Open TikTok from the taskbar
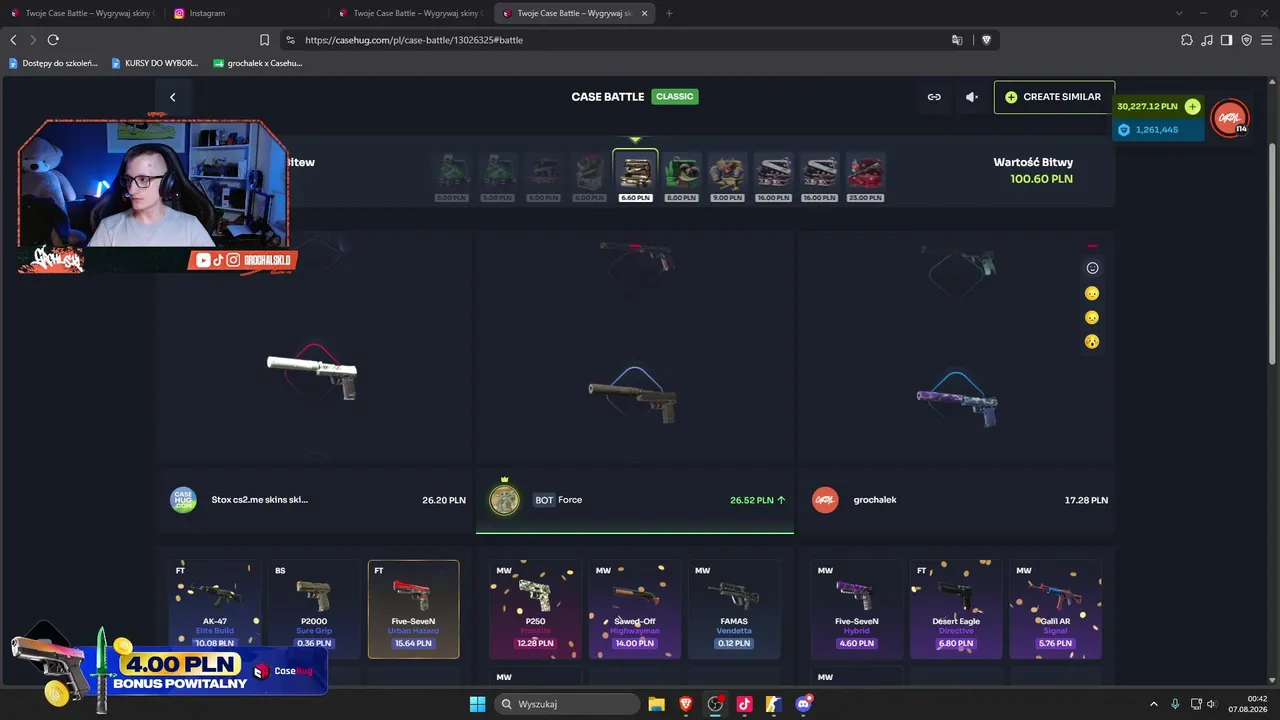This screenshot has height=720, width=1280. pyautogui.click(x=744, y=704)
